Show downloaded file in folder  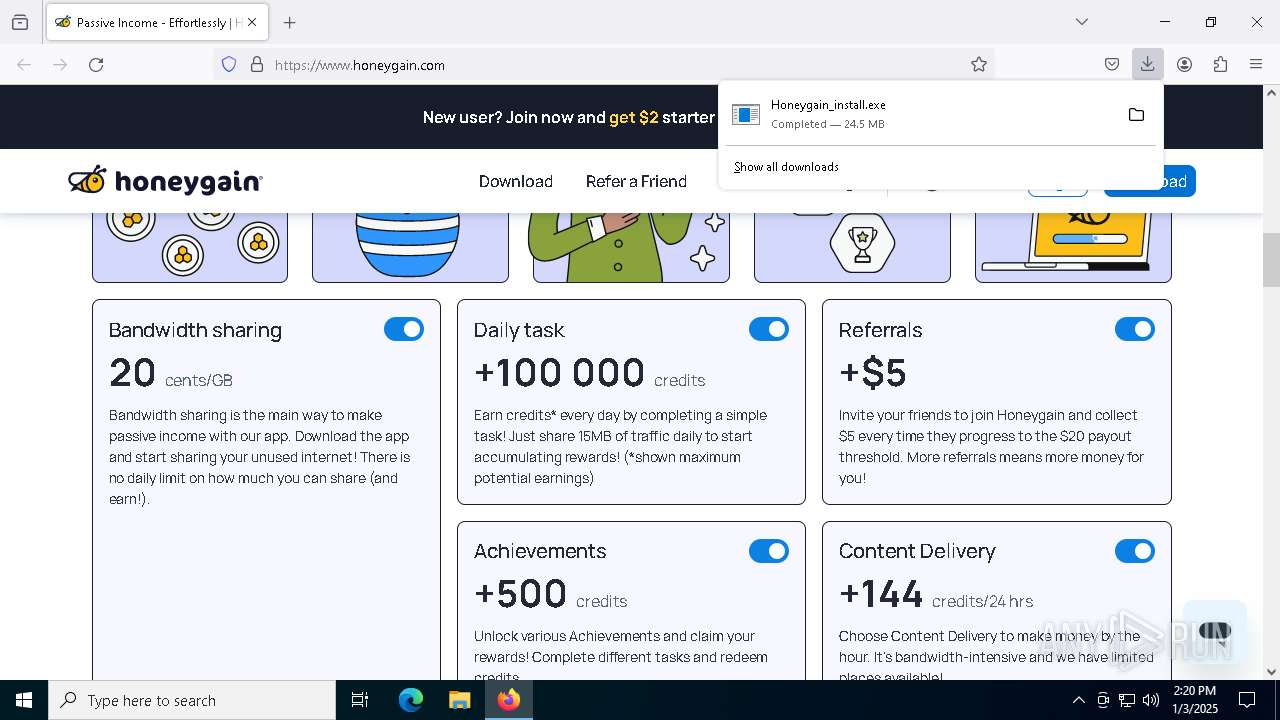tap(1136, 114)
